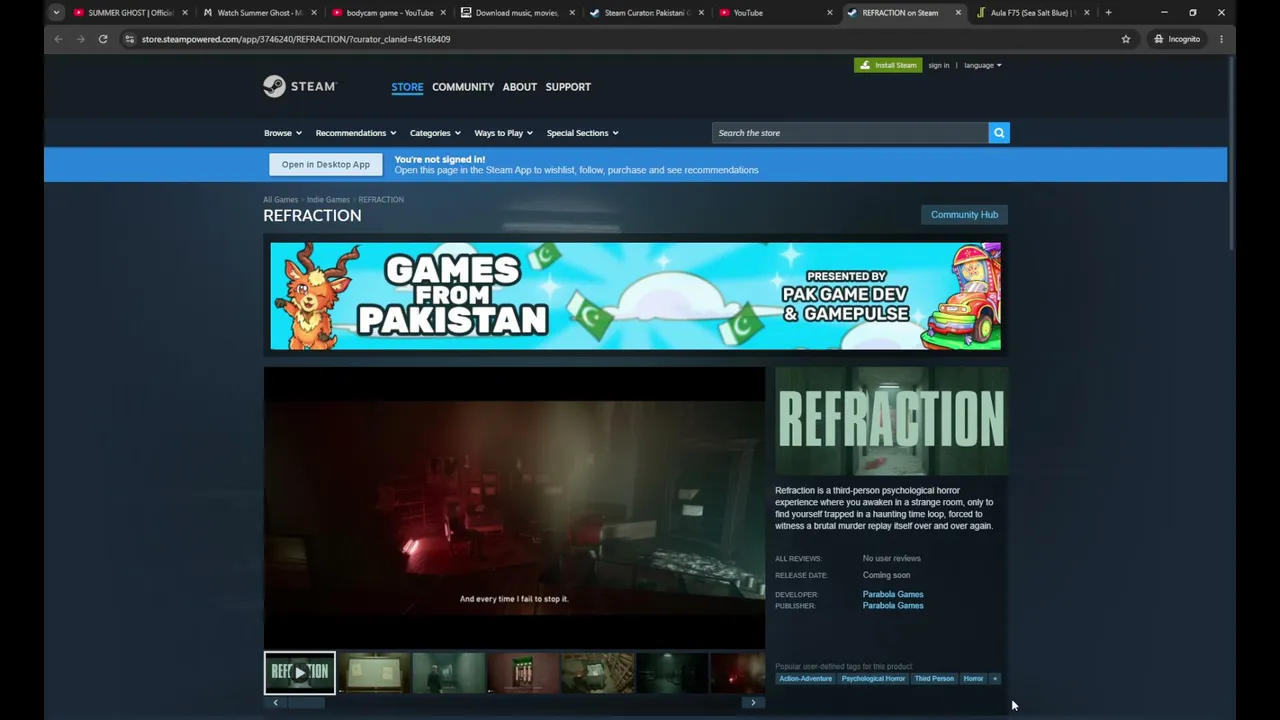Select the Action-Adventure tag
1280x720 pixels.
805,679
